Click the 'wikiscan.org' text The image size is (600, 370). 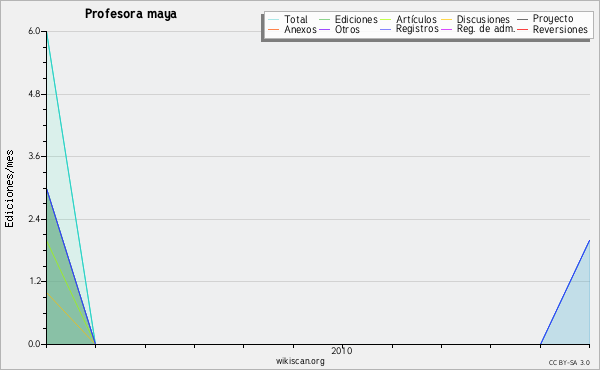[300, 361]
